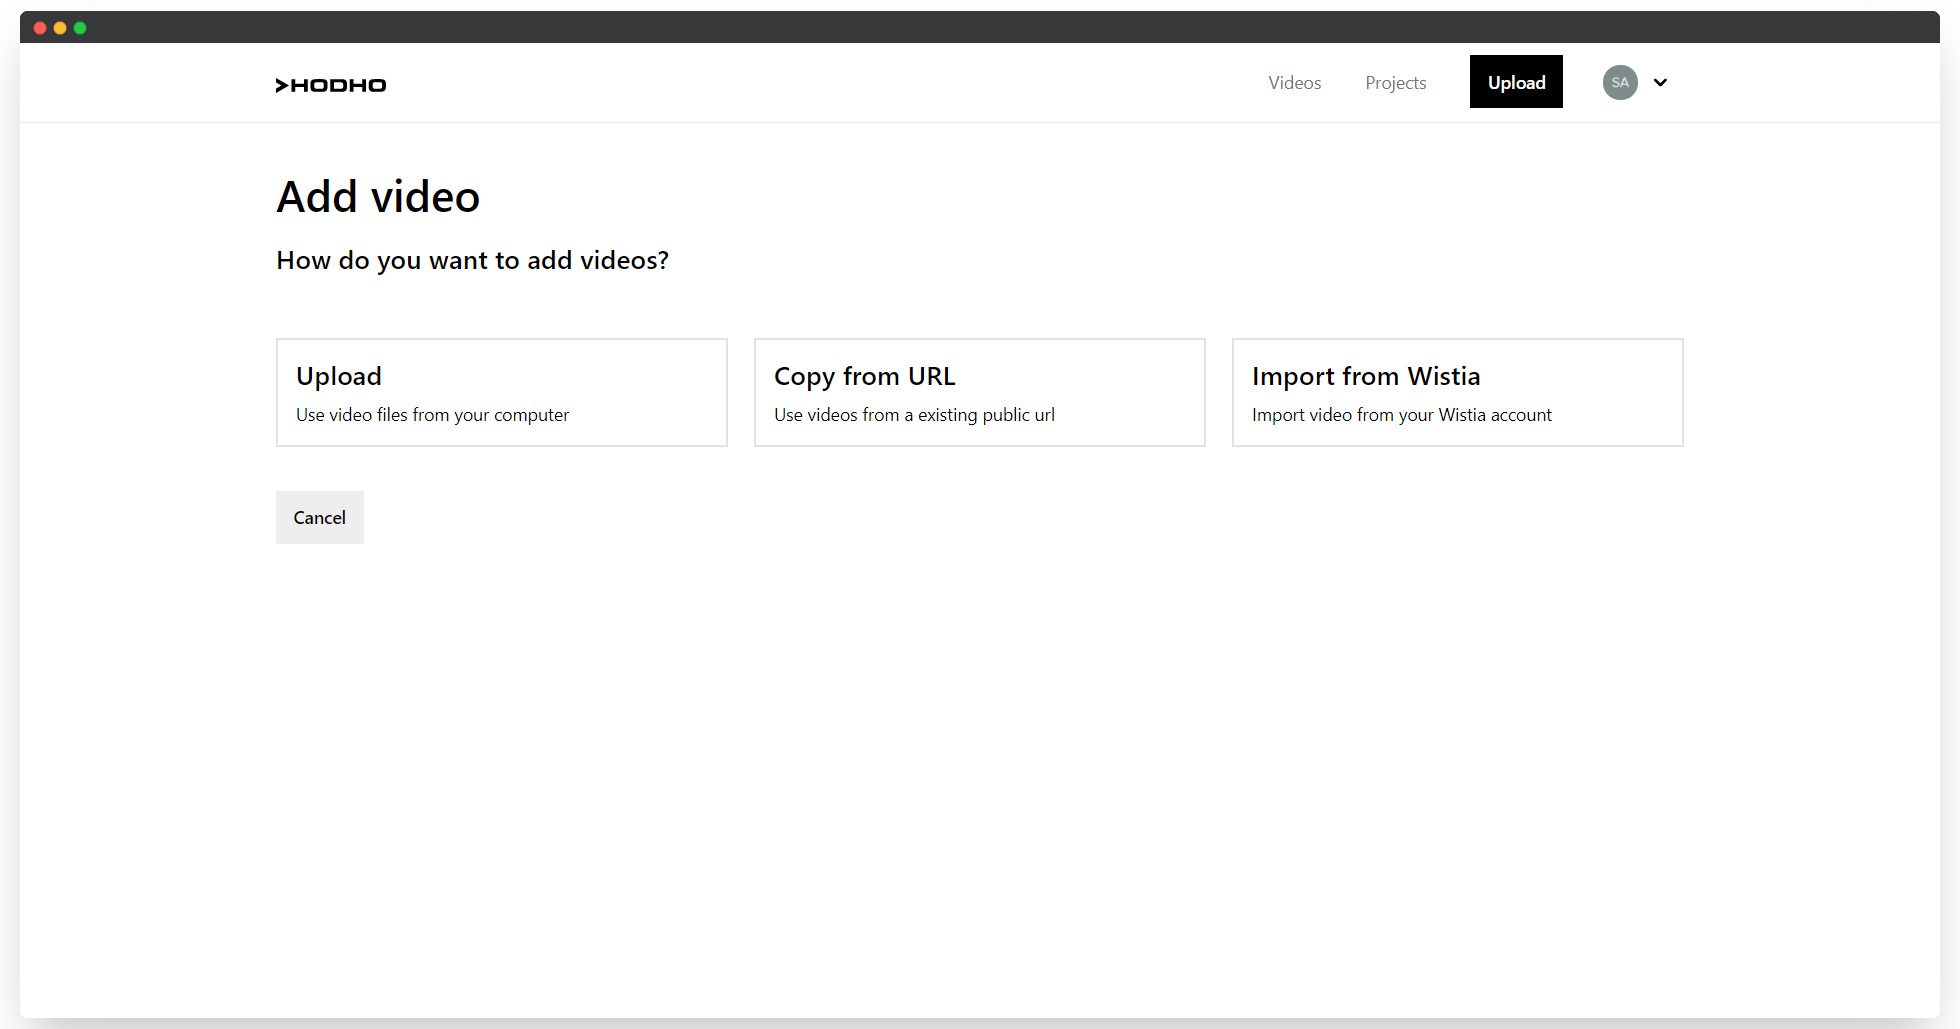The width and height of the screenshot is (1960, 1029).
Task: Select 'Use video files from your computer'
Action: [x=432, y=415]
